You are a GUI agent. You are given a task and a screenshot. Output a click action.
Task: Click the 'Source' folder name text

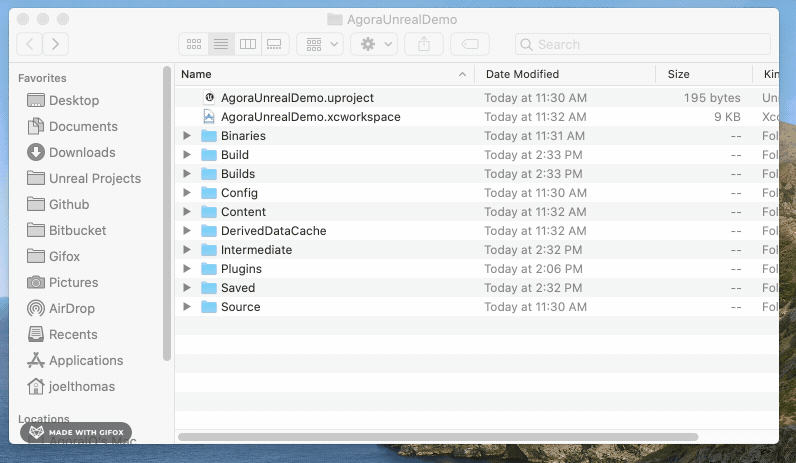click(x=241, y=307)
